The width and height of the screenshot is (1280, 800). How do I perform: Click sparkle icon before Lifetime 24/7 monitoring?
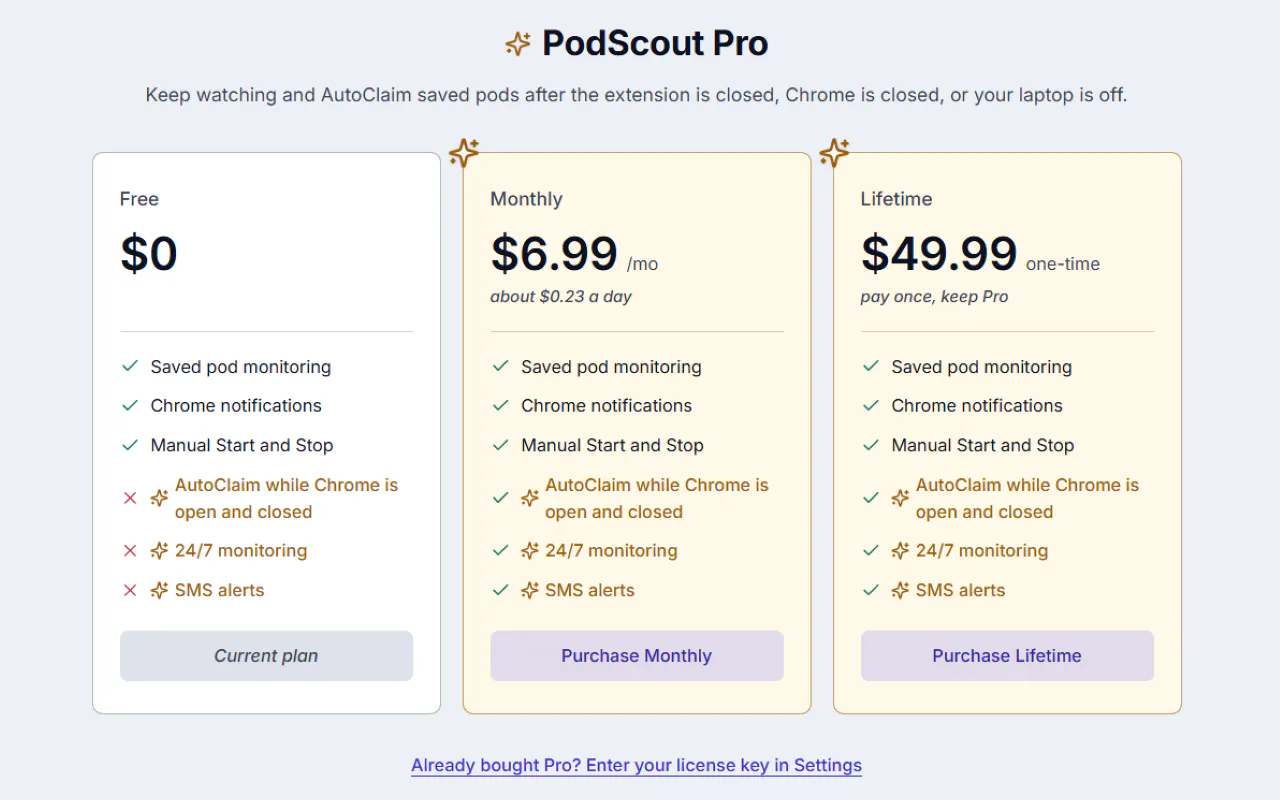900,550
